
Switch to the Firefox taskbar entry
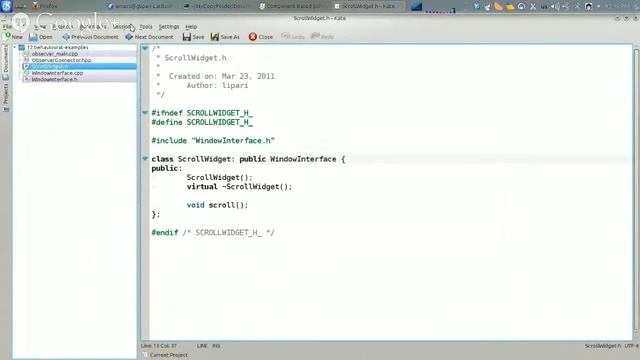tap(45, 6)
